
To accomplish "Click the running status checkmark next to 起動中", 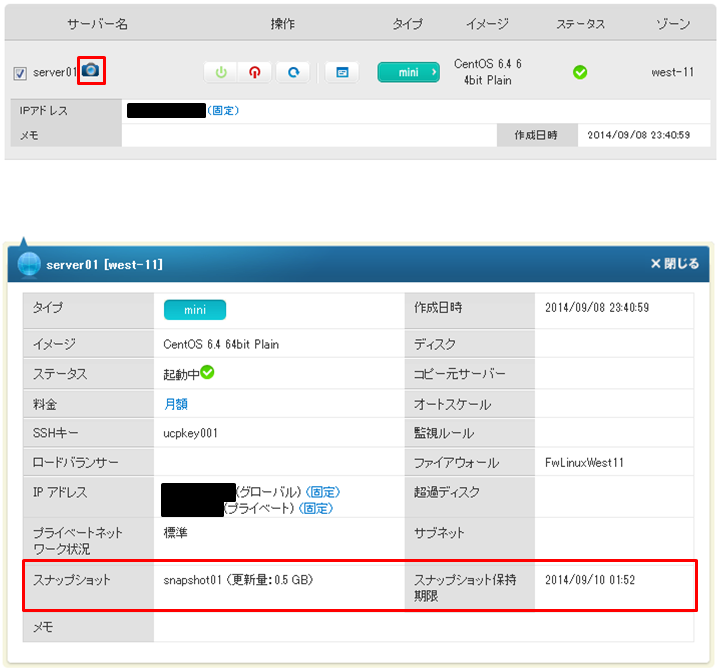I will pyautogui.click(x=207, y=373).
